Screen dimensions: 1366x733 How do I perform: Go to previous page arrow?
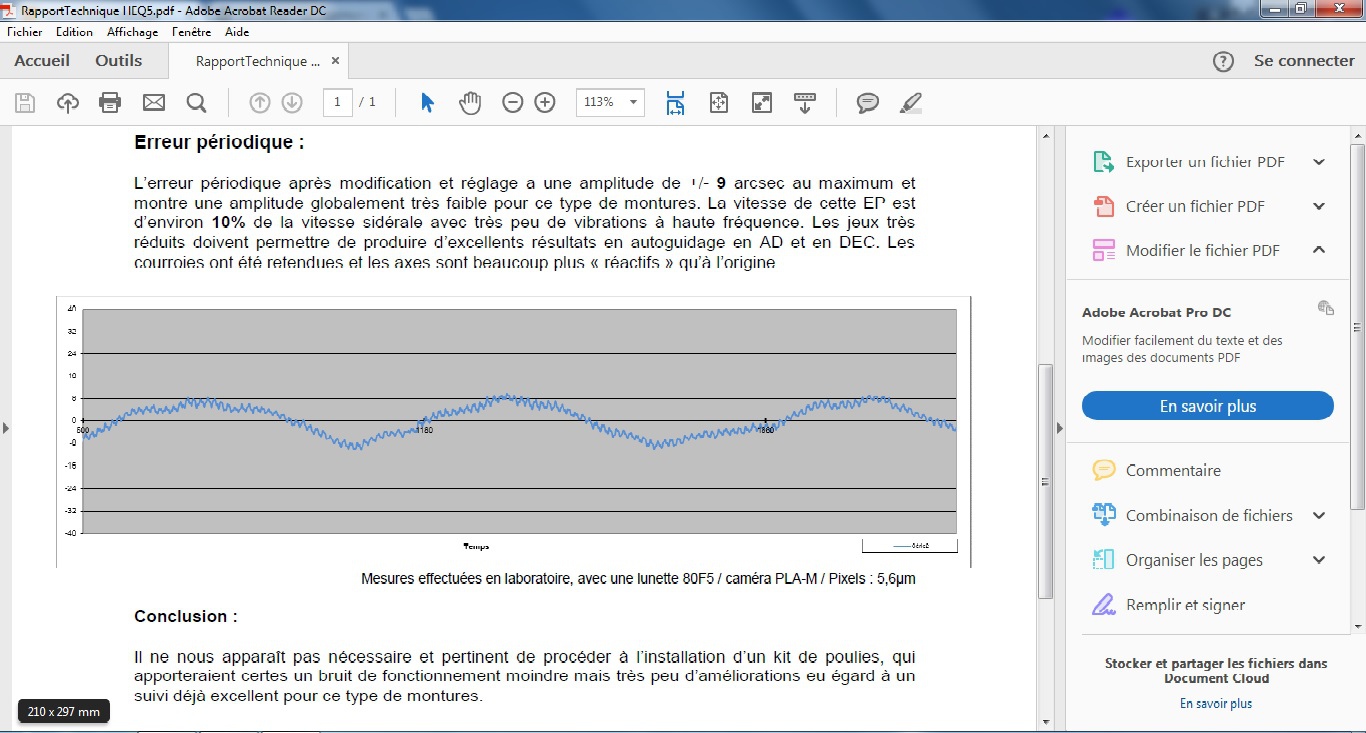click(x=259, y=102)
